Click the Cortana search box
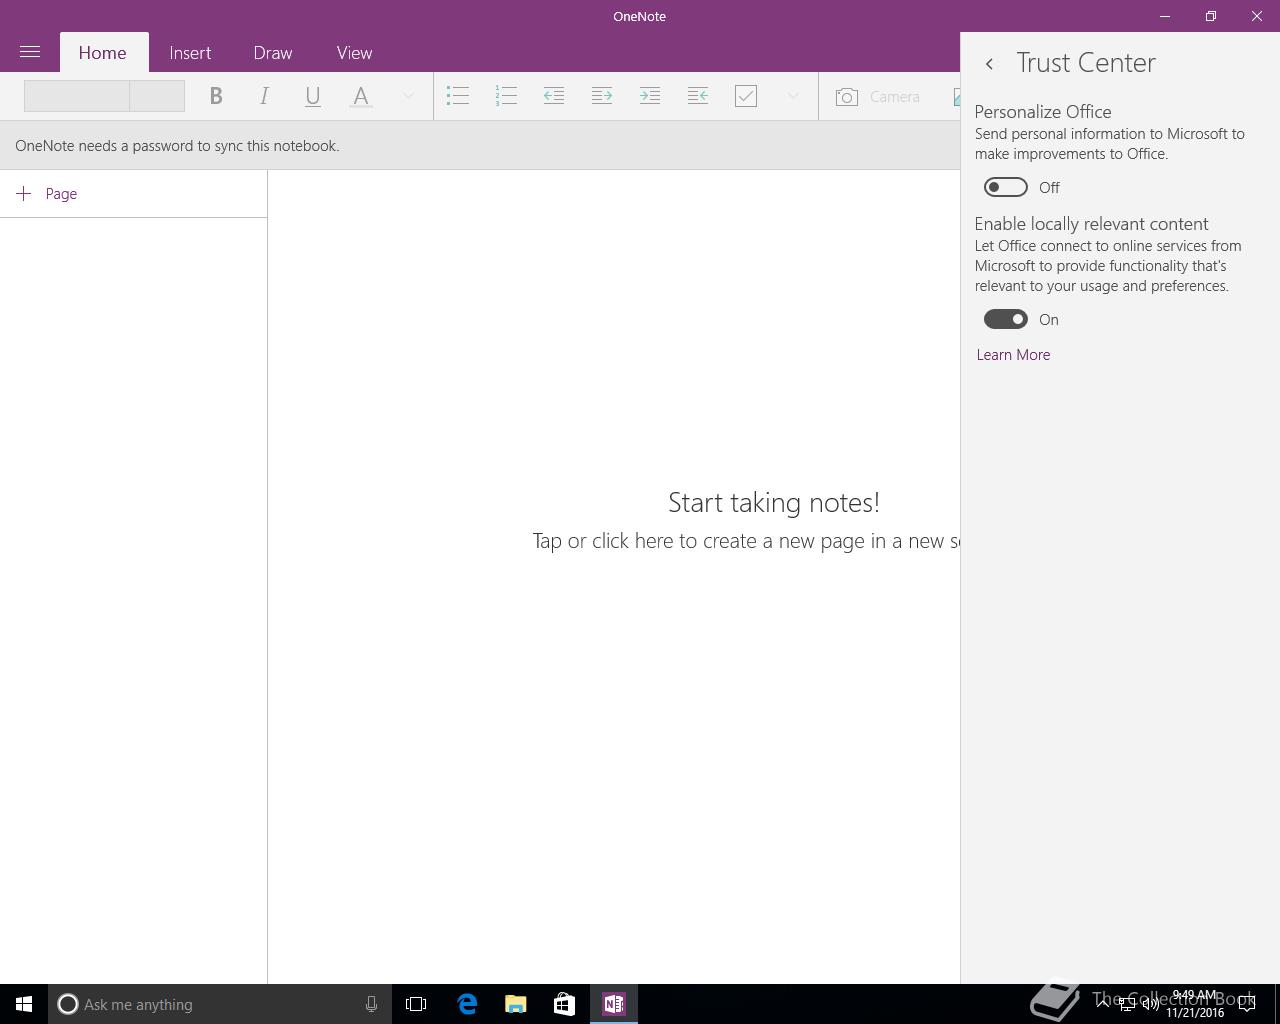This screenshot has width=1280, height=1024. point(220,1004)
